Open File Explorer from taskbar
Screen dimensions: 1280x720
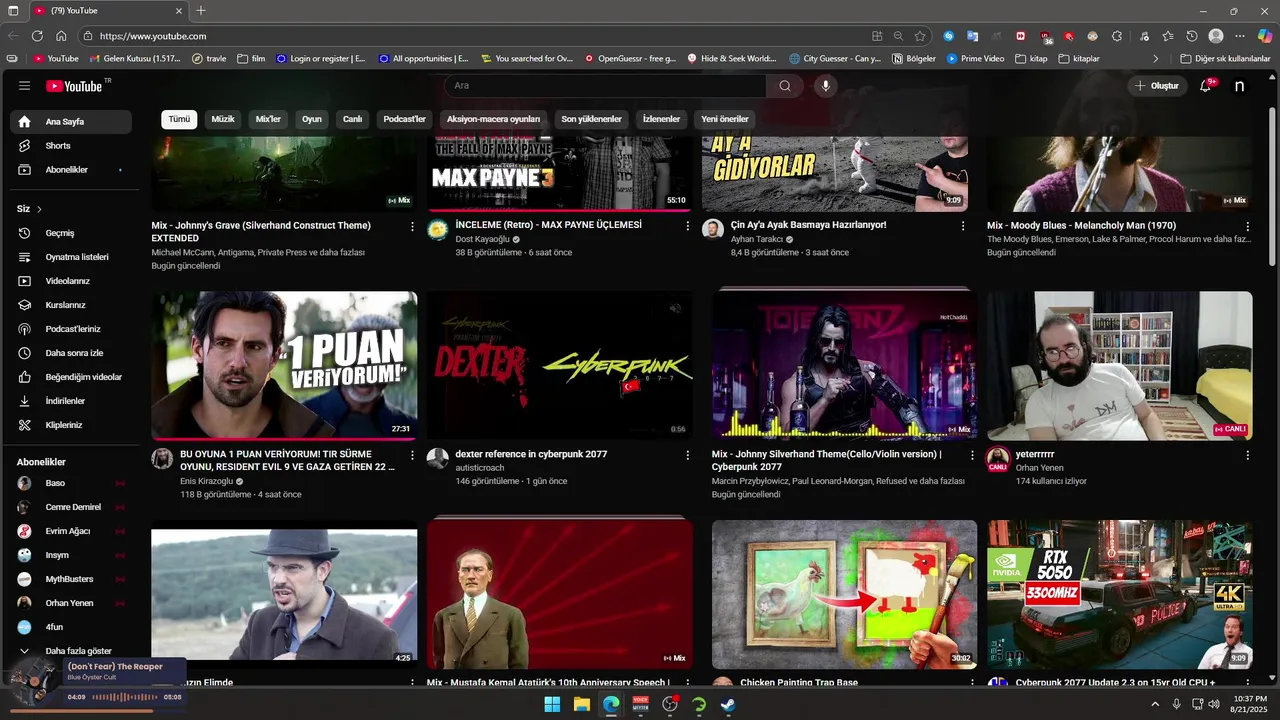click(x=582, y=704)
